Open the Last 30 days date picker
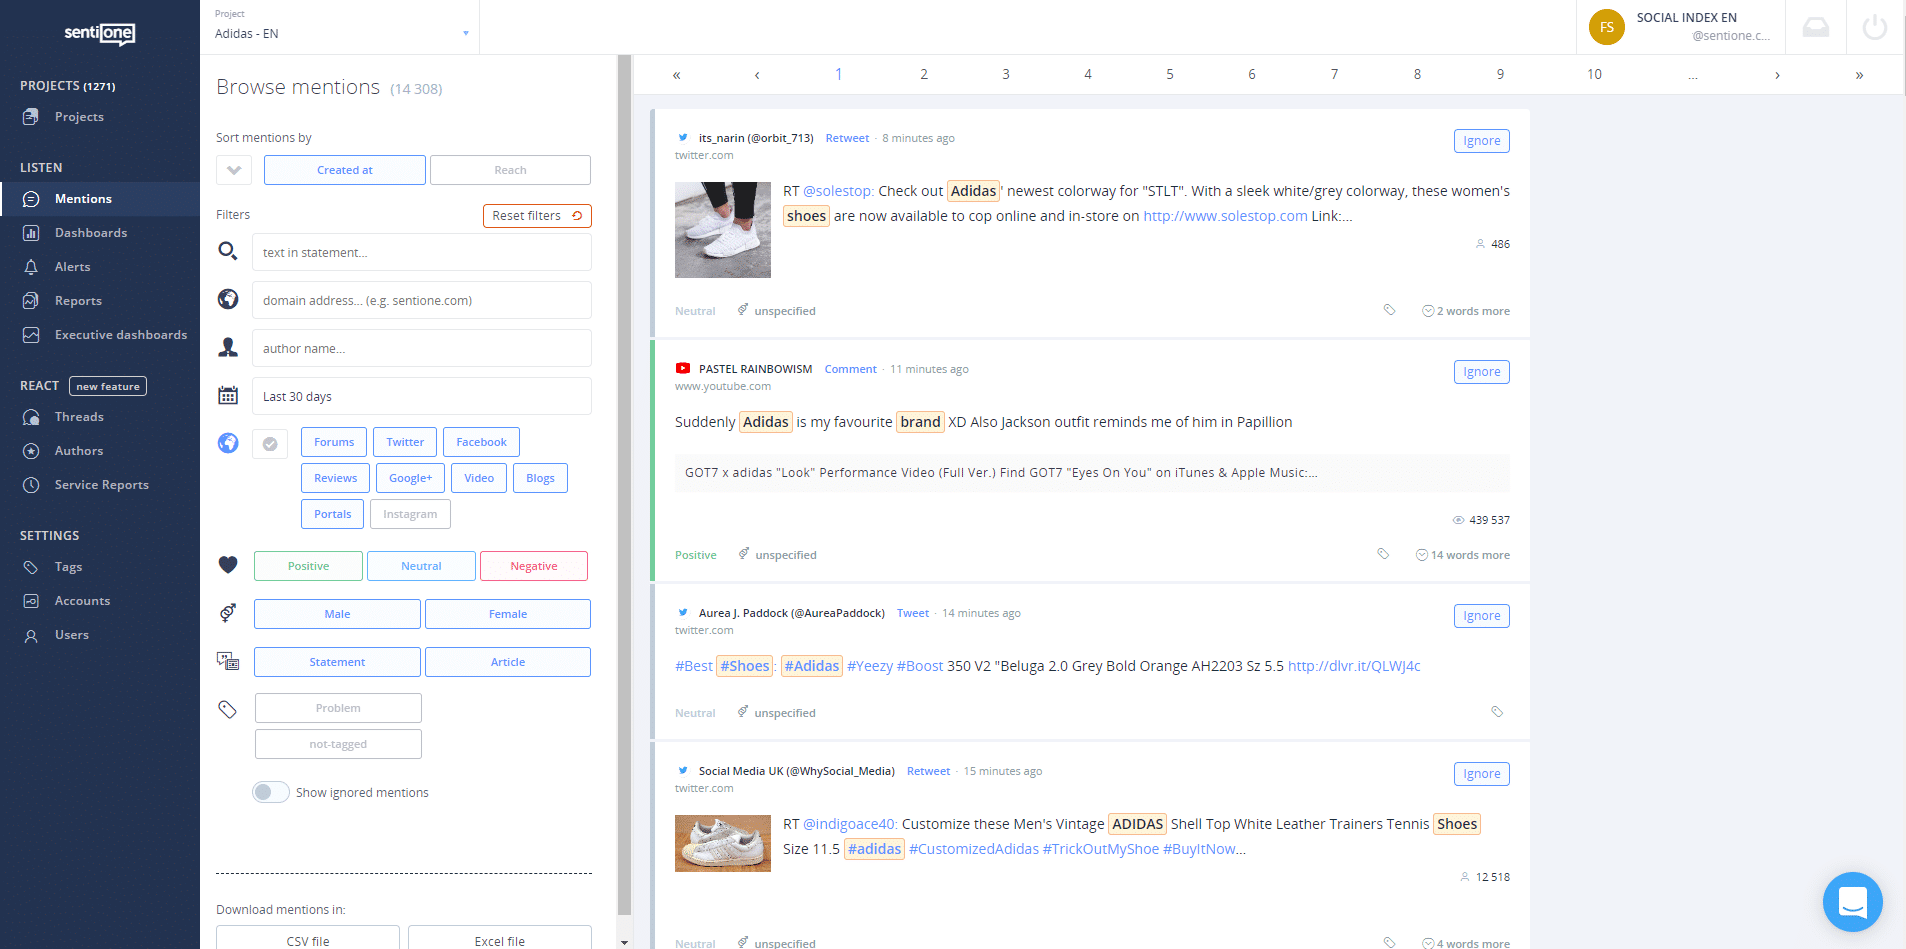1906x949 pixels. [x=422, y=396]
